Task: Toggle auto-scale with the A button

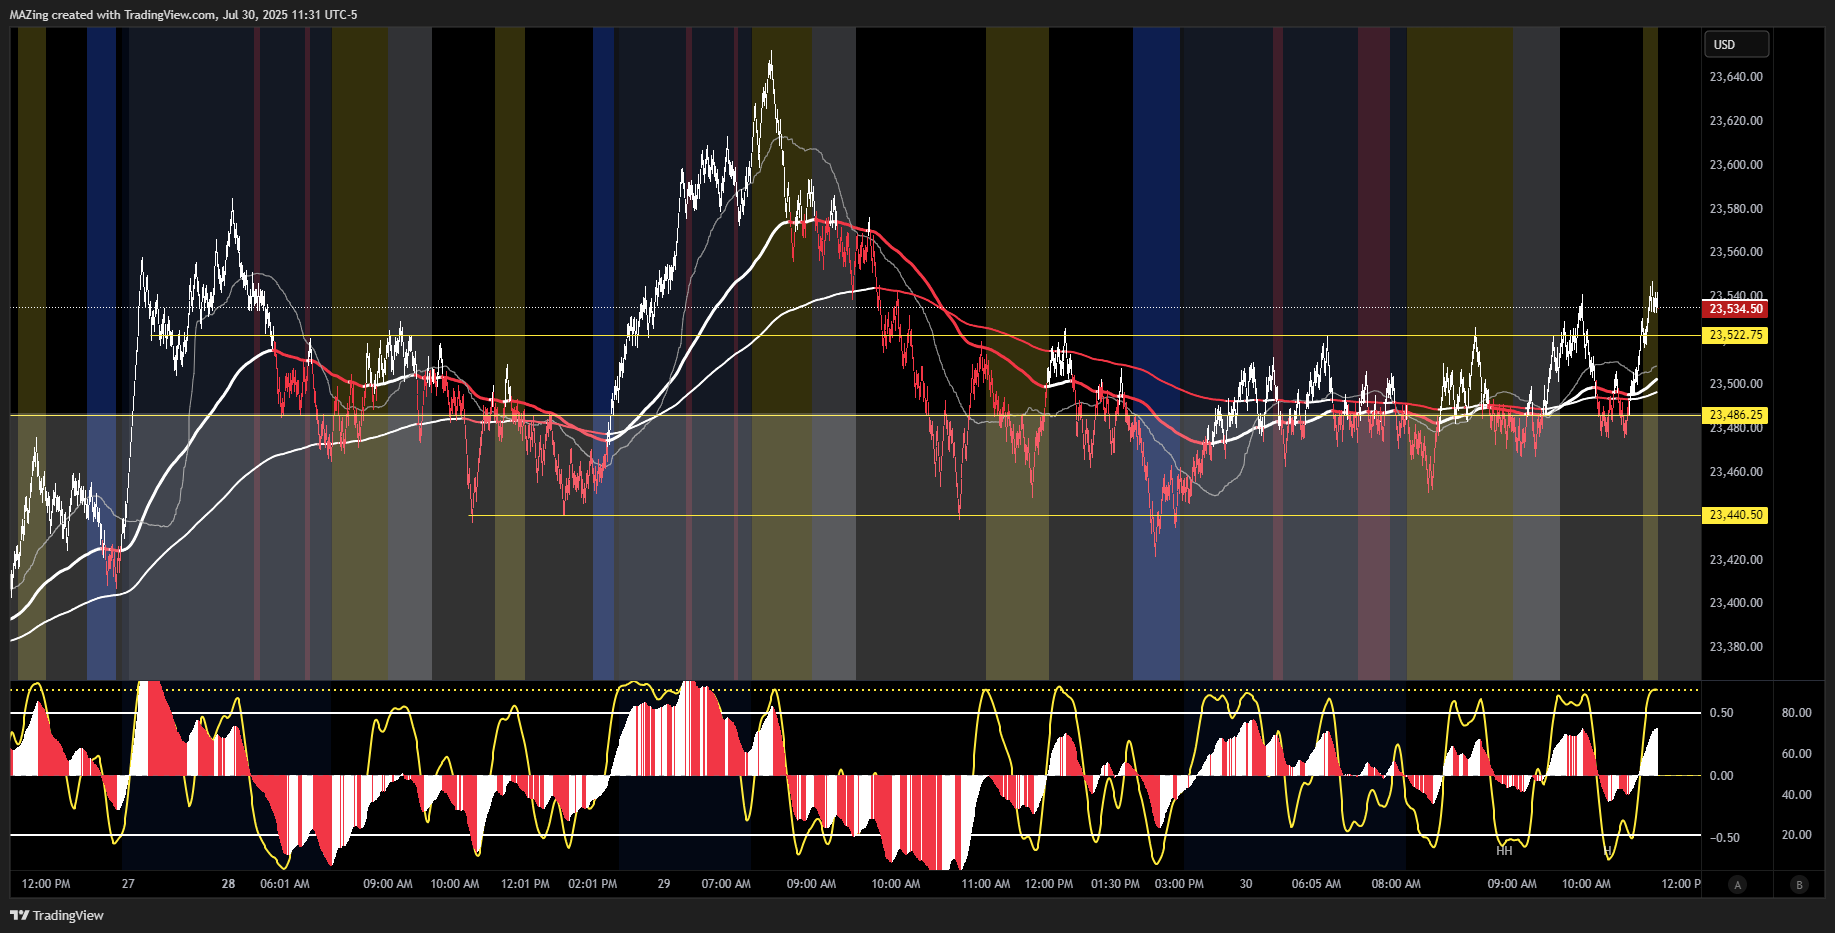Action: pos(1737,884)
